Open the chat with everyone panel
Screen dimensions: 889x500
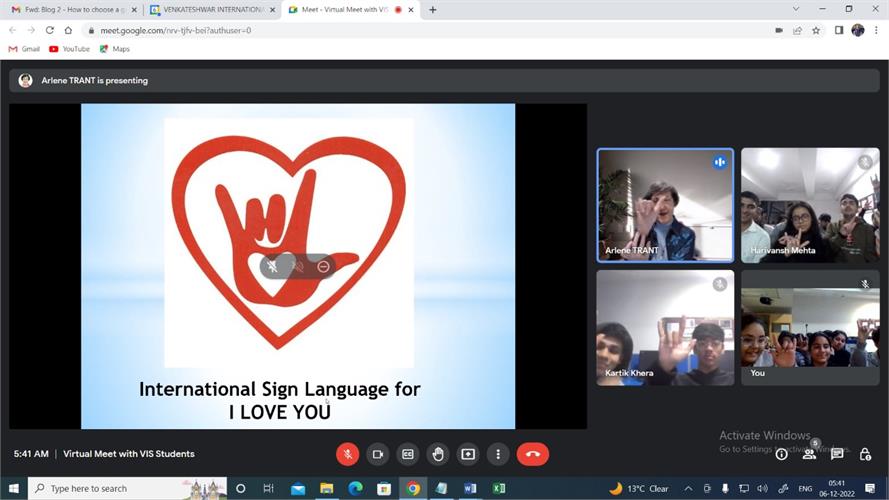[837, 454]
